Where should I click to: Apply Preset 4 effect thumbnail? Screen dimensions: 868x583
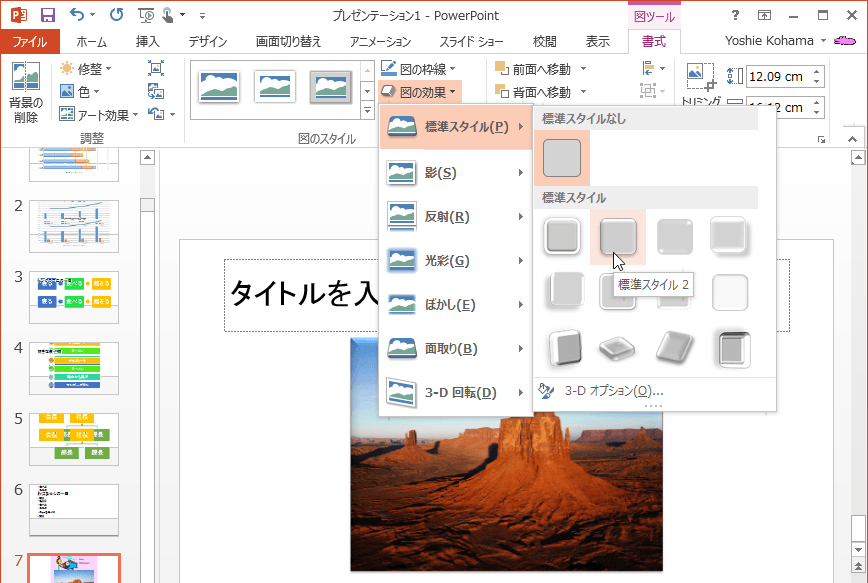[x=730, y=236]
